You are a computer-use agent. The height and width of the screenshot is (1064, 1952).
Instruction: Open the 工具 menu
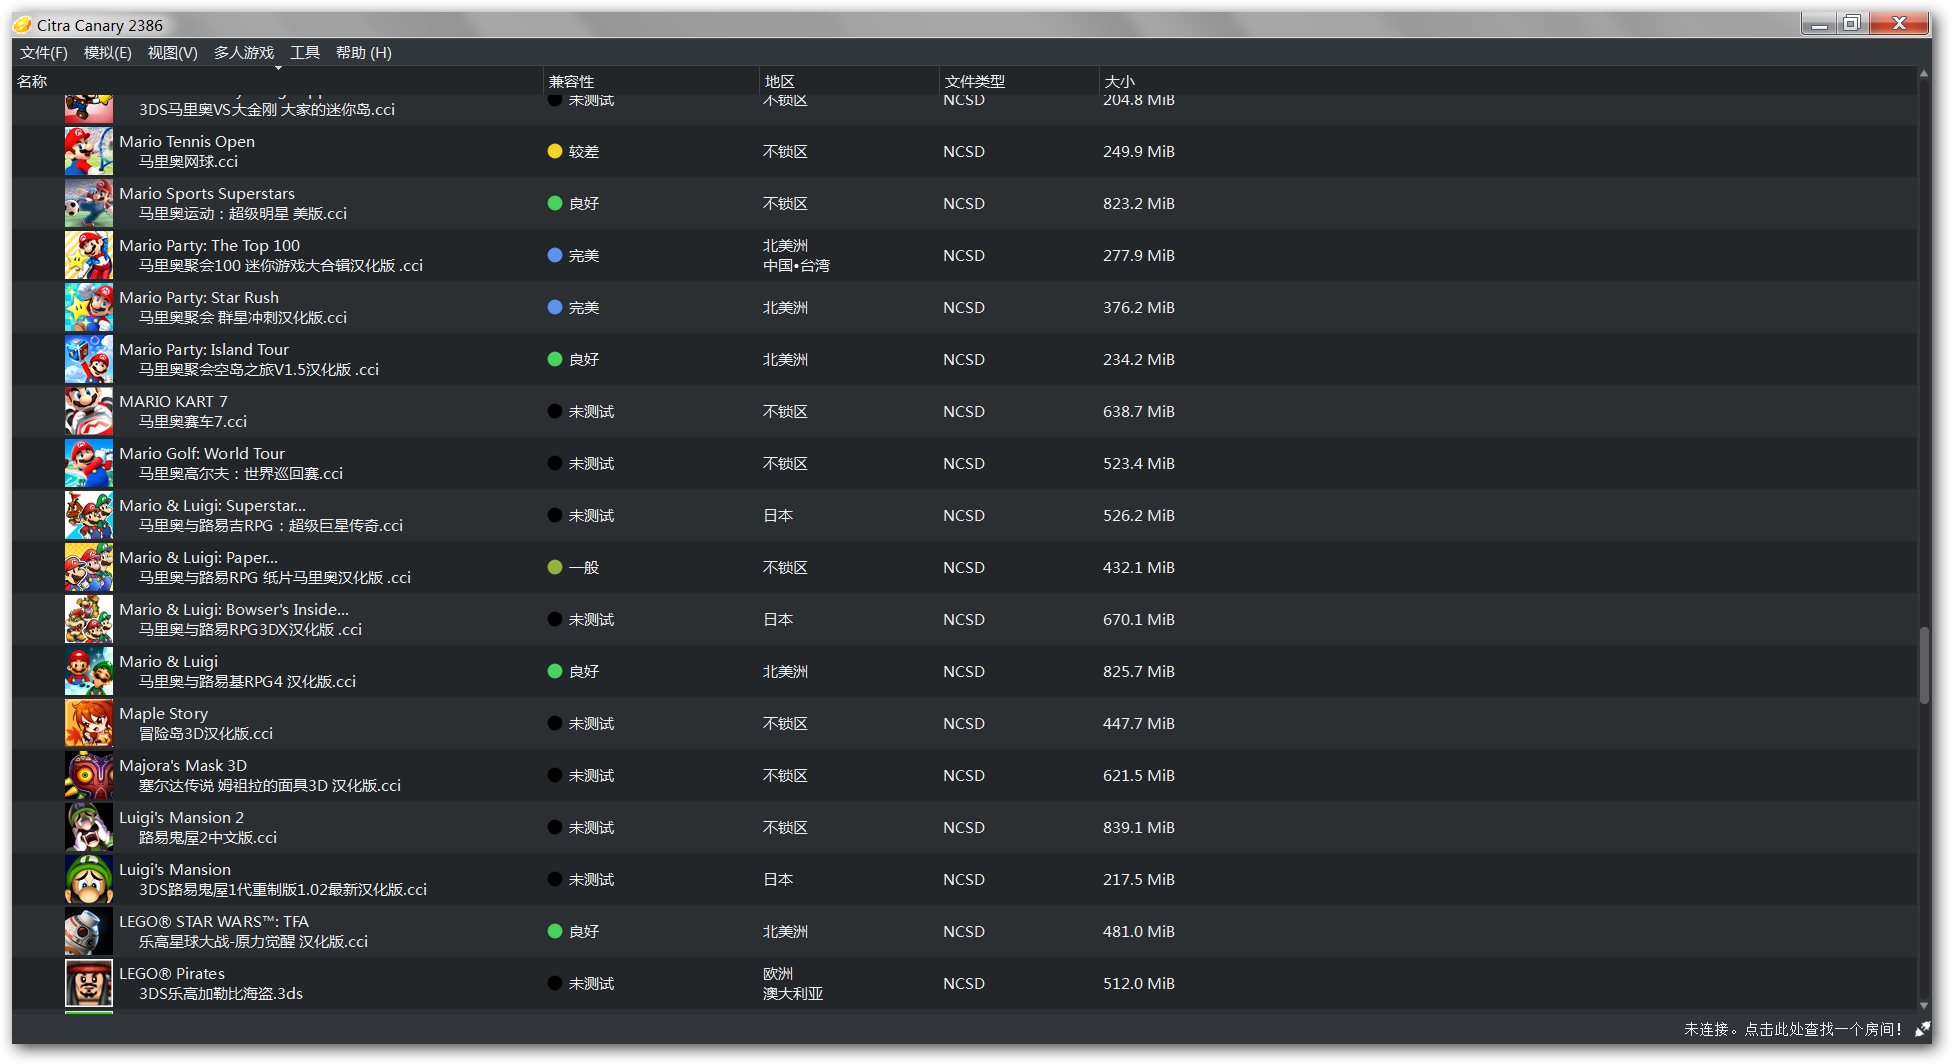[x=305, y=53]
